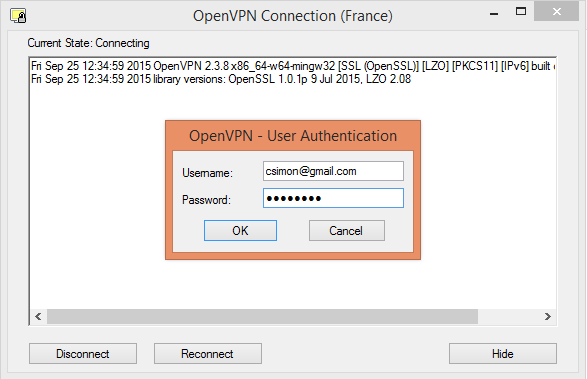Viewport: 587px width, 379px height.
Task: Click the Reconnect button
Action: [208, 354]
